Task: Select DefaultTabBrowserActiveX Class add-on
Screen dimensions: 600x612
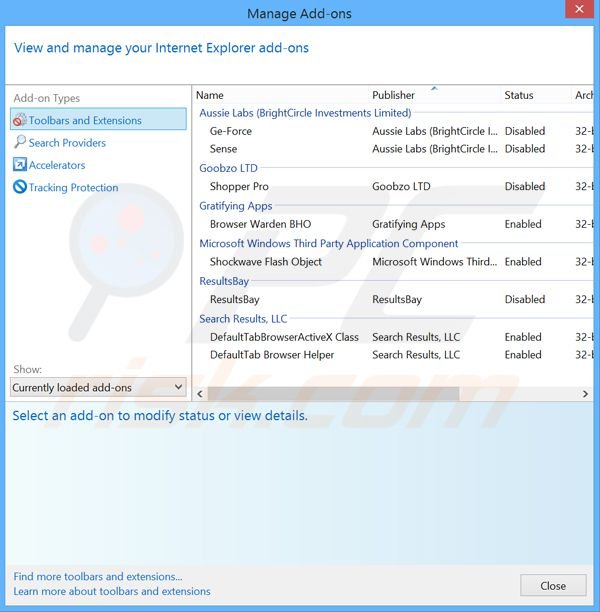Action: point(393,337)
